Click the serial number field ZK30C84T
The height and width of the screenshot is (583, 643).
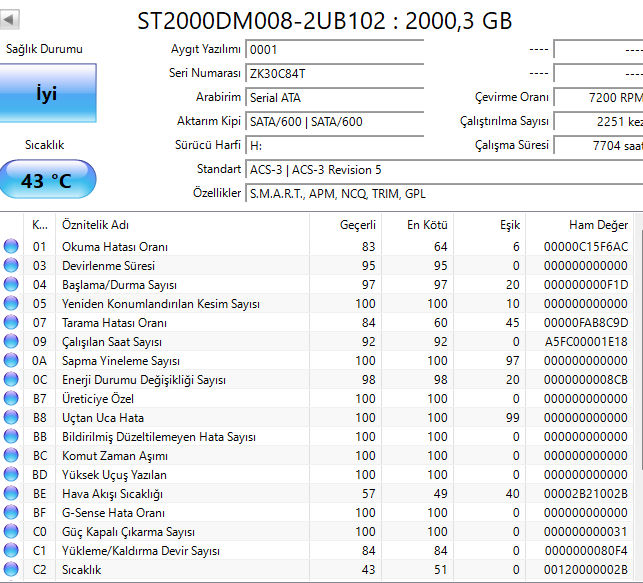tap(335, 74)
